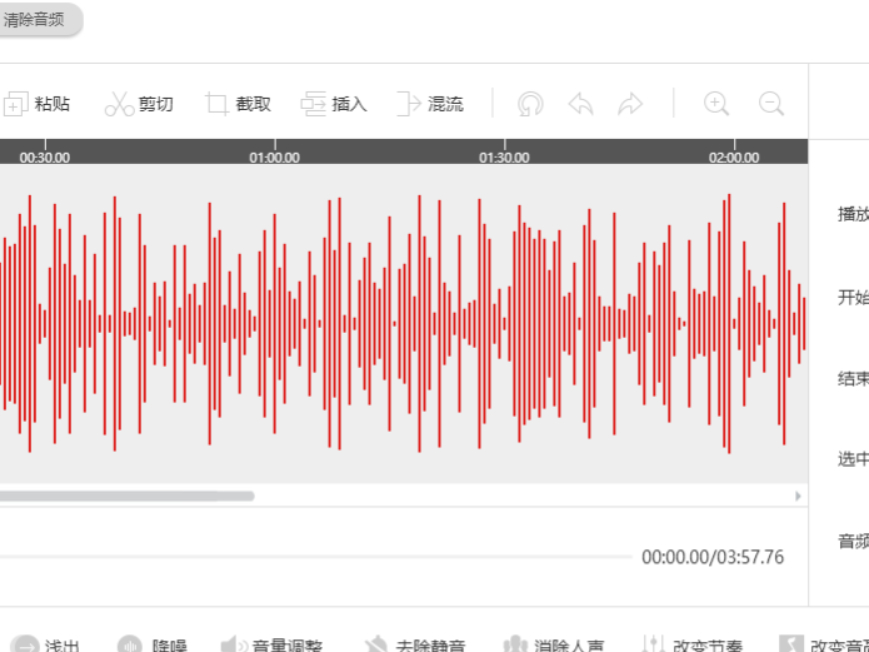Viewport: 869px width, 652px height.
Task: Choose the 截取 crop tool
Action: [238, 104]
